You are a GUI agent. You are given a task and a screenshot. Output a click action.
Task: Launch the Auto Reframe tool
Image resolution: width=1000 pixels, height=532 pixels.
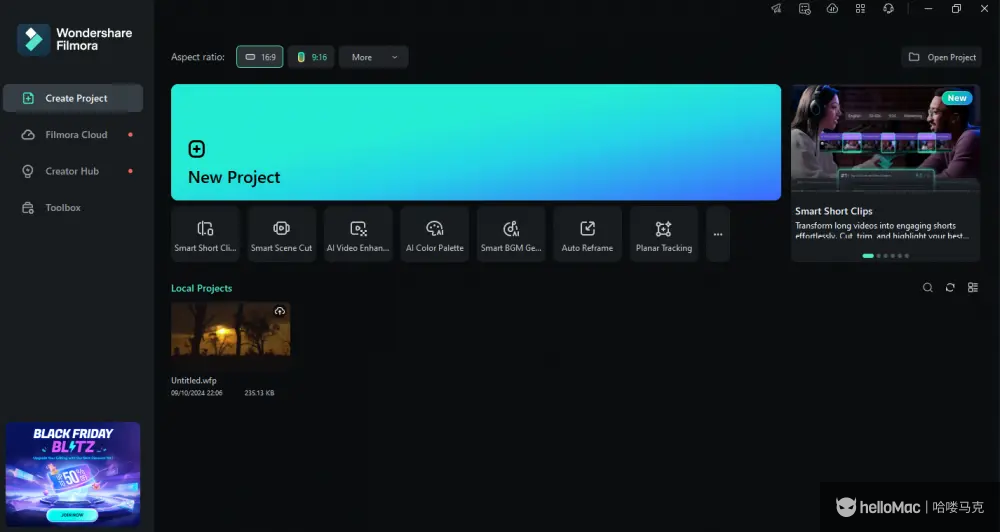(x=587, y=234)
